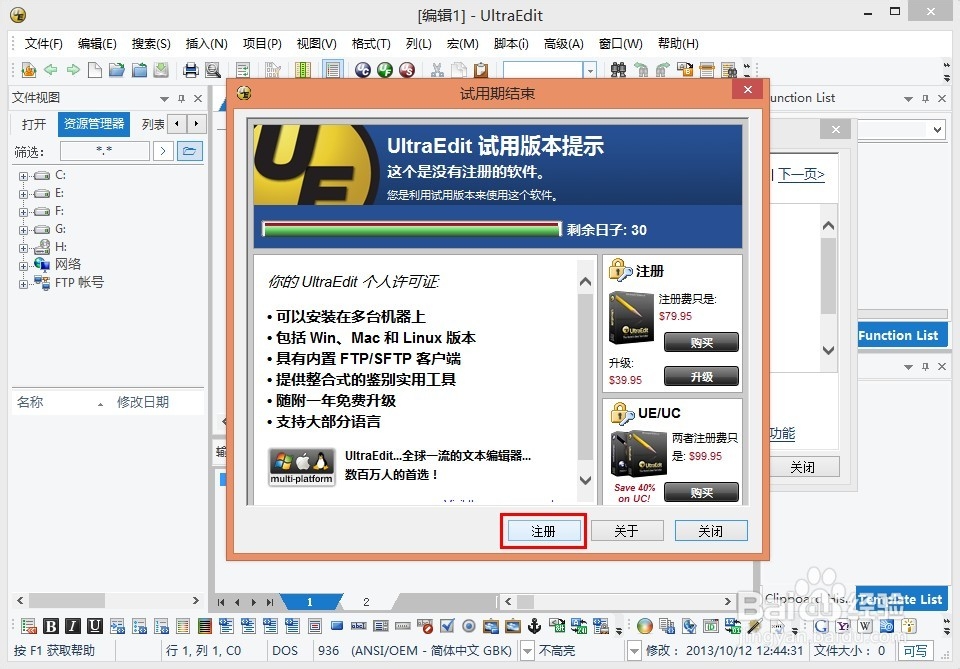Select the Print tool in the top toolbar
Screen dimensions: 960x669
[193, 70]
